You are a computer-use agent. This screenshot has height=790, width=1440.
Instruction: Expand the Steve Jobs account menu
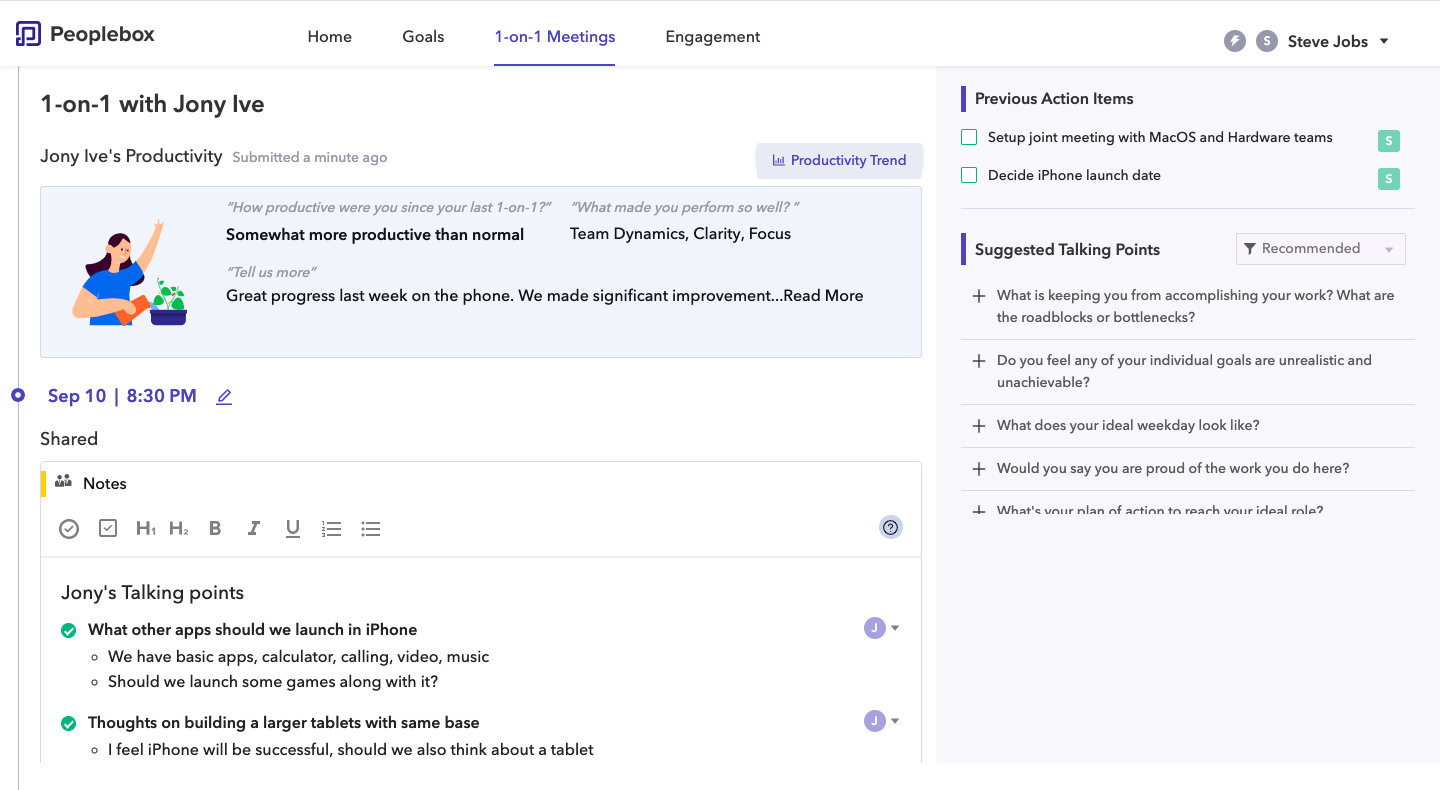(1384, 41)
